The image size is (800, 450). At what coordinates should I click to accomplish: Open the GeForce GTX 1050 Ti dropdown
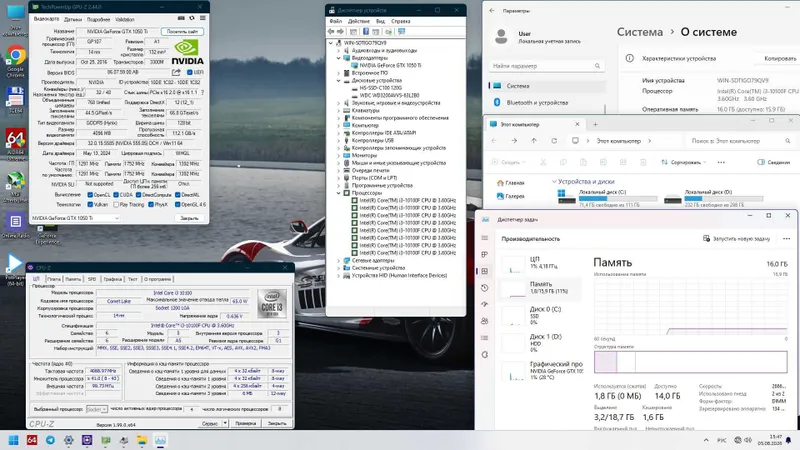pyautogui.click(x=76, y=218)
